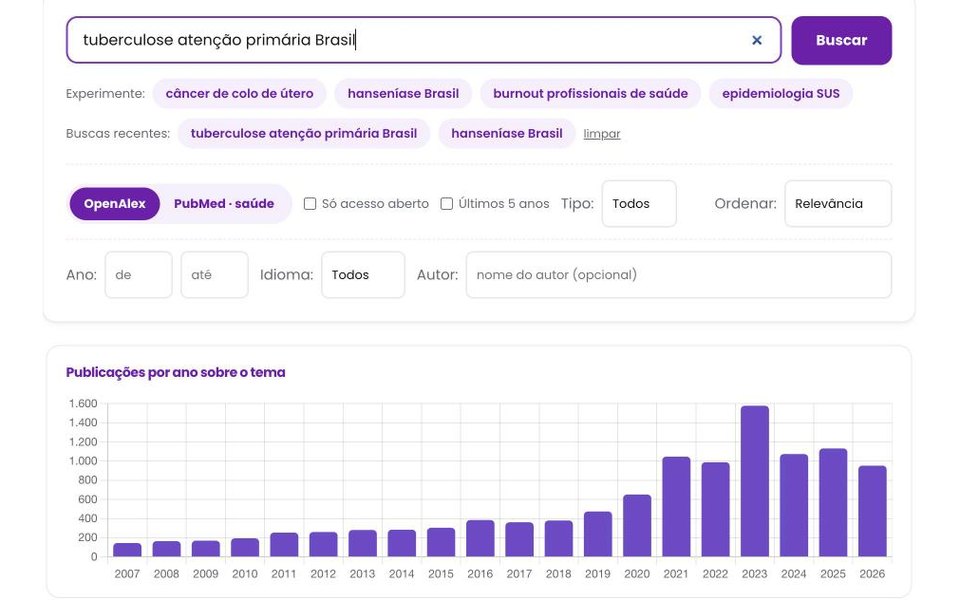
Task: Select the 2011 bar in the chart
Action: (x=284, y=545)
